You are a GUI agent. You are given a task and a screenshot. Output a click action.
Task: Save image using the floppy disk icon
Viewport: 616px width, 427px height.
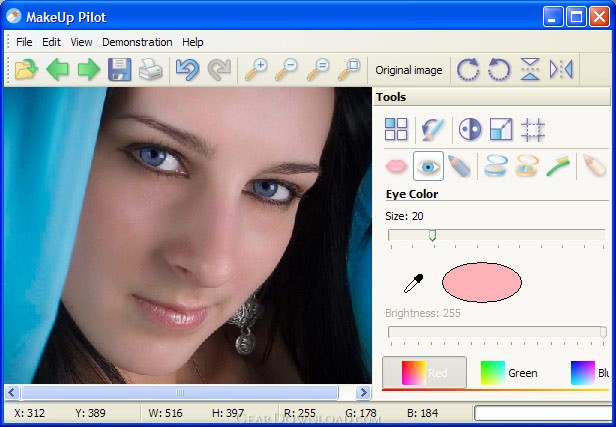coord(119,70)
